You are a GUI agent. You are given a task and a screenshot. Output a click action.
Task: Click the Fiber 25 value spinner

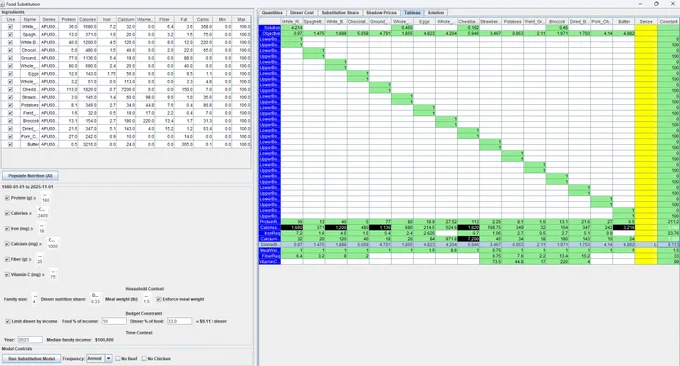[39, 259]
